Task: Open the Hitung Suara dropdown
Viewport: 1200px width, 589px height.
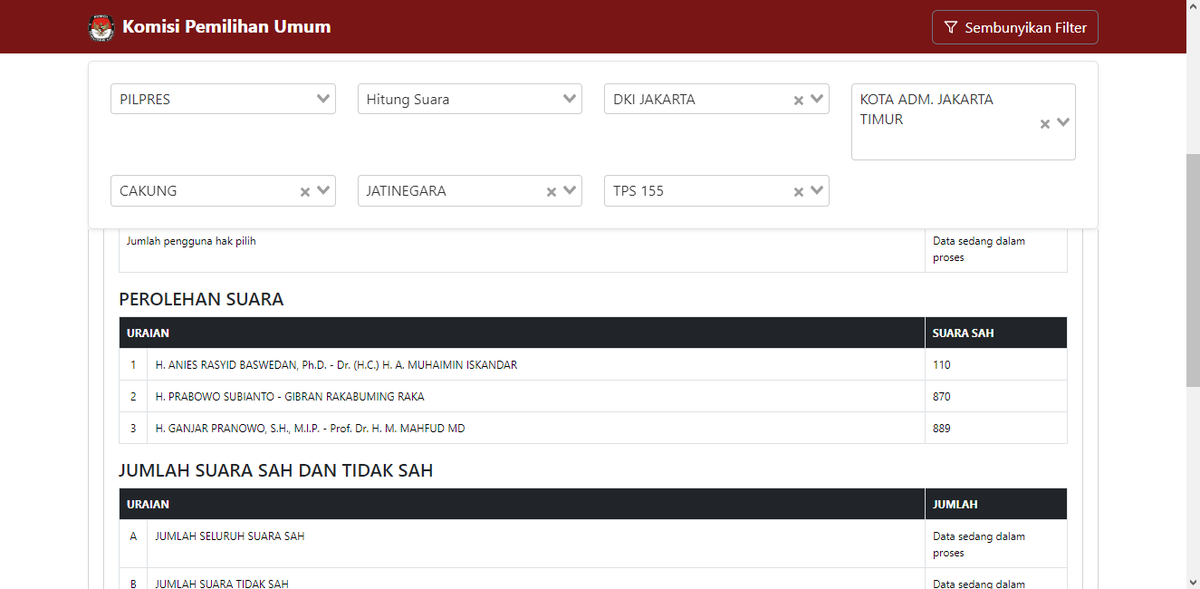Action: pyautogui.click(x=470, y=99)
